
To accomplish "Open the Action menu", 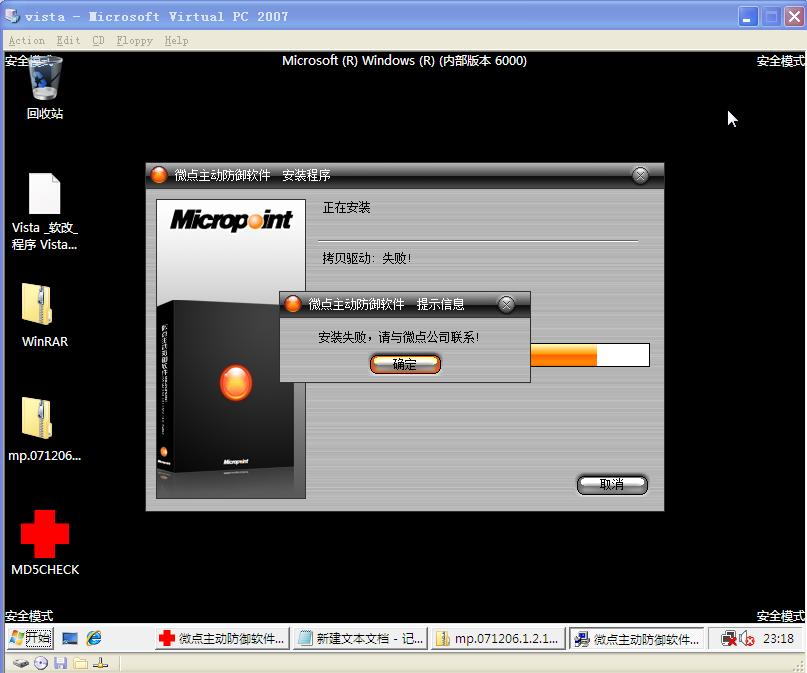I will (x=27, y=41).
